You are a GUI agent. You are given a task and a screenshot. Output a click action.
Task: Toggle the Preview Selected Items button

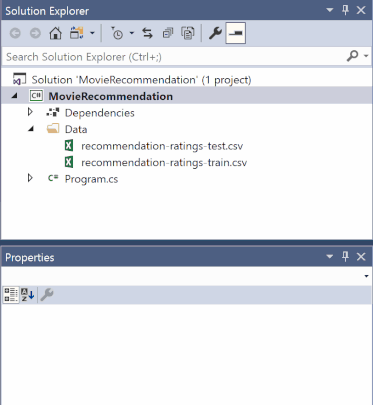(x=236, y=33)
